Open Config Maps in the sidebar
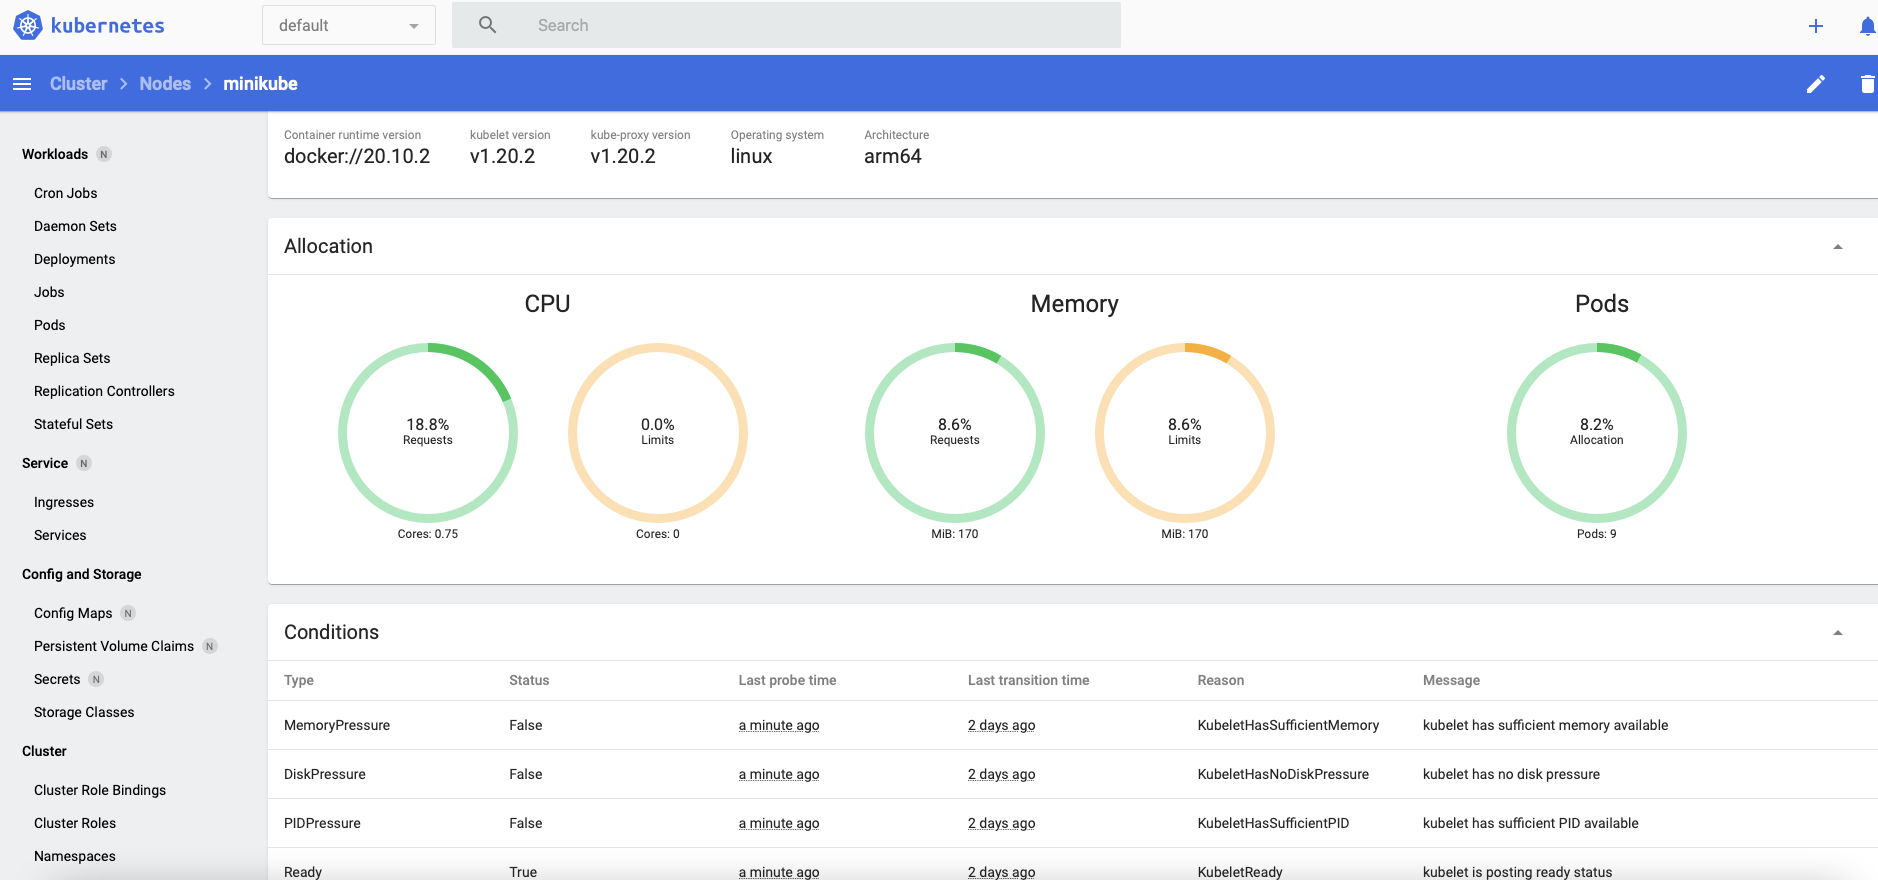1878x880 pixels. [73, 613]
